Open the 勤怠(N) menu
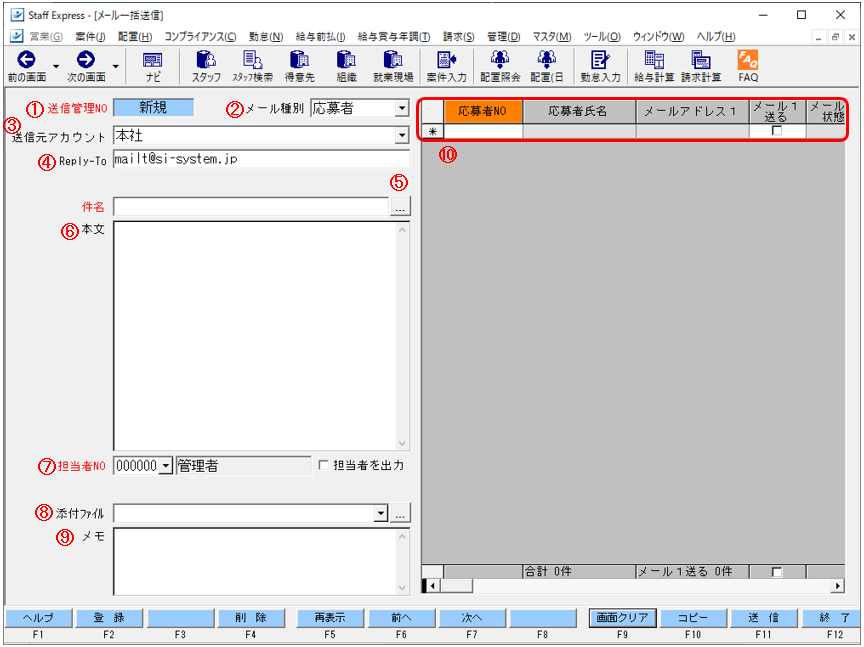The width and height of the screenshot is (864, 647). [x=266, y=37]
